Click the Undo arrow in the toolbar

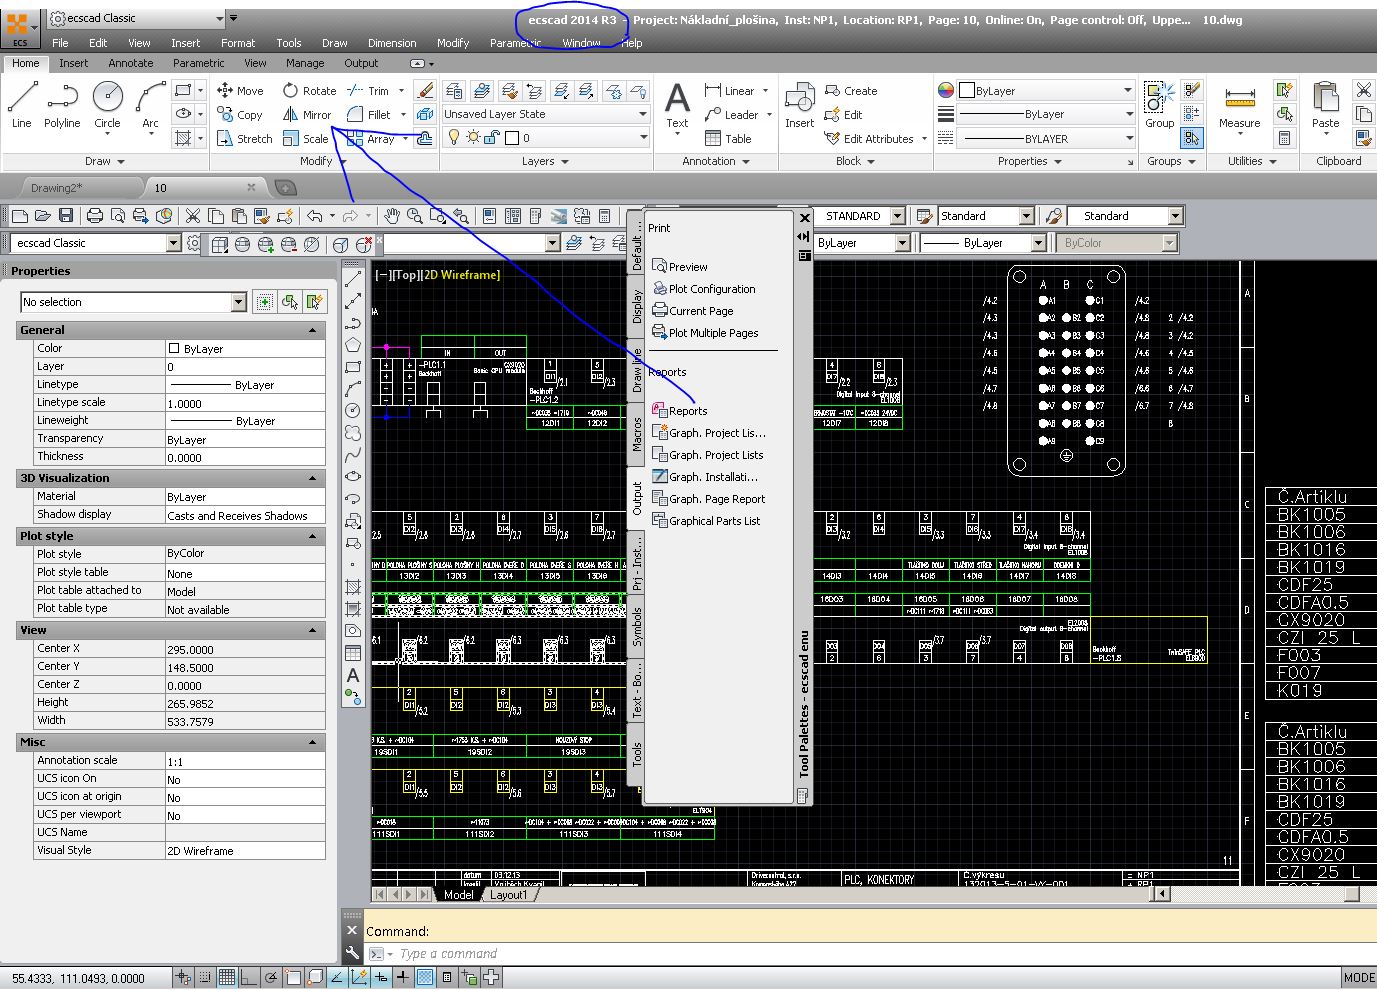coord(314,215)
